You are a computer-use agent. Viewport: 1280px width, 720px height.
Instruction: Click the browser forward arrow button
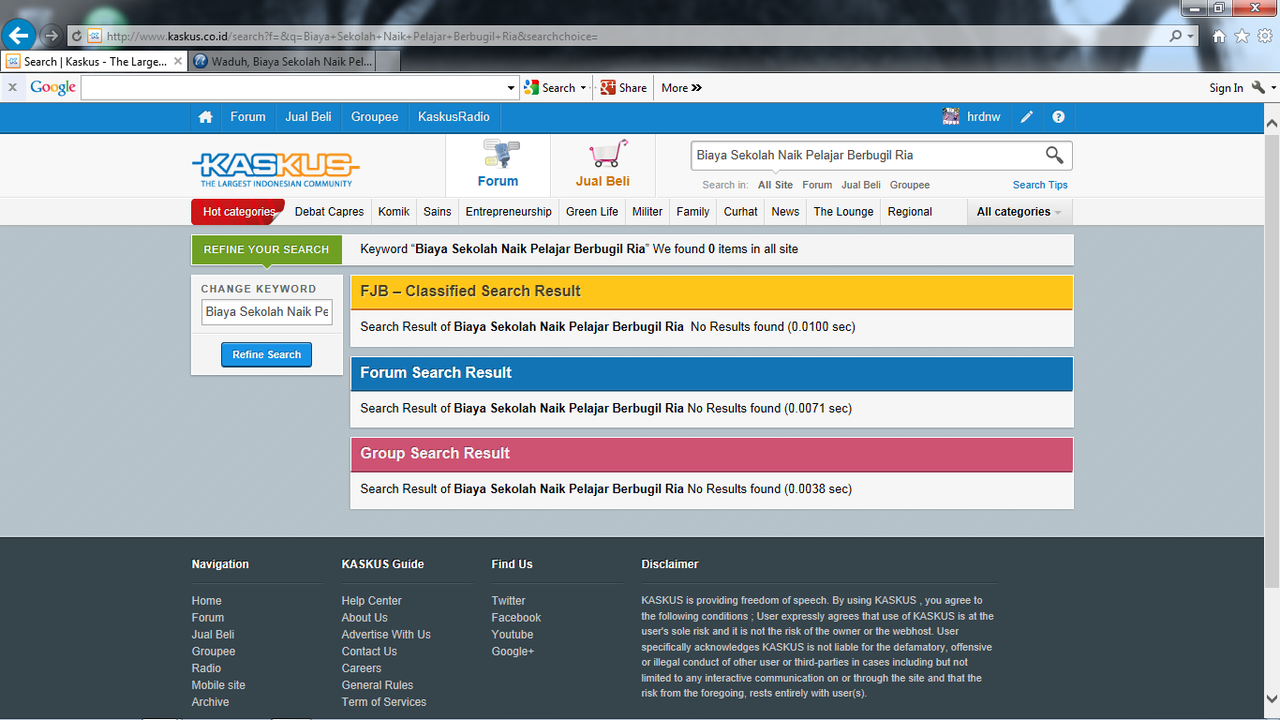pyautogui.click(x=51, y=36)
